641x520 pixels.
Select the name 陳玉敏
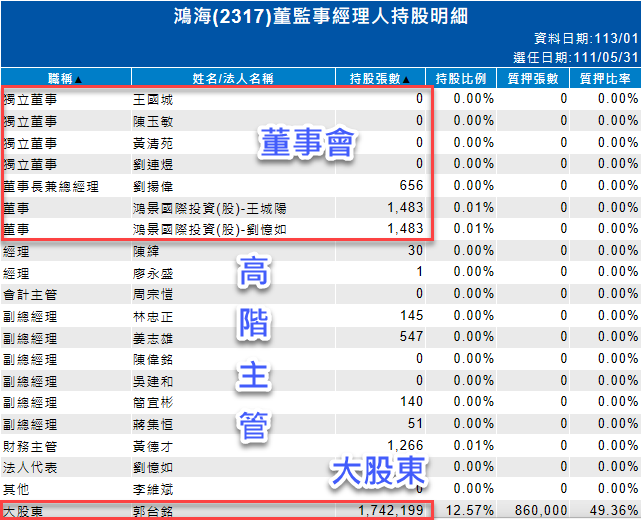click(x=153, y=121)
